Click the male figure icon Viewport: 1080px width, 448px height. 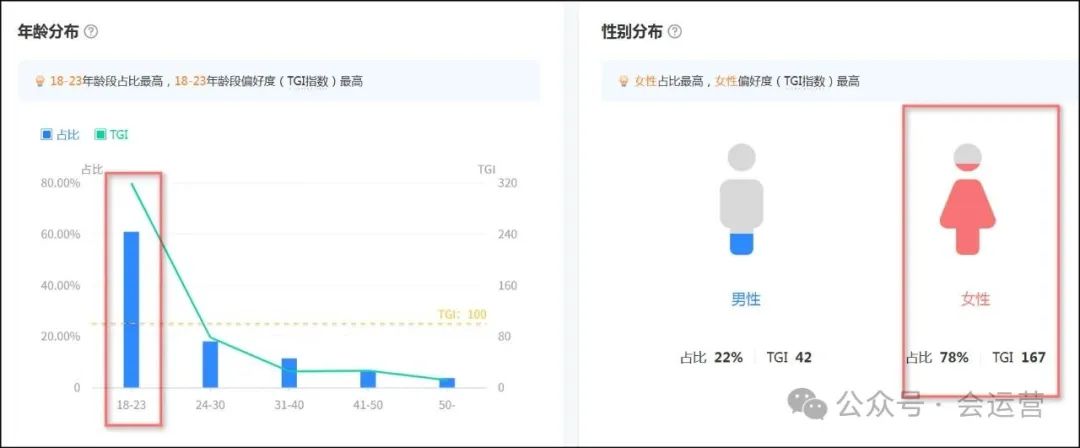[742, 199]
